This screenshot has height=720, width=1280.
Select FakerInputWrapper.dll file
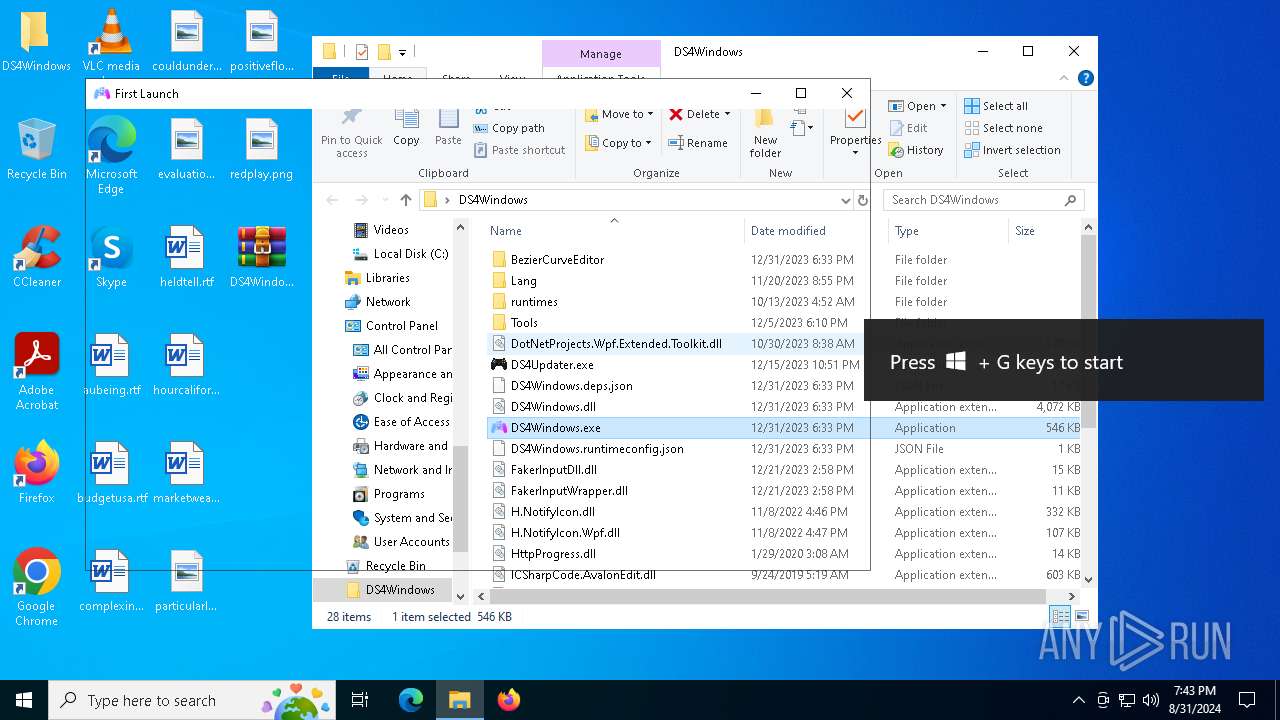(569, 491)
